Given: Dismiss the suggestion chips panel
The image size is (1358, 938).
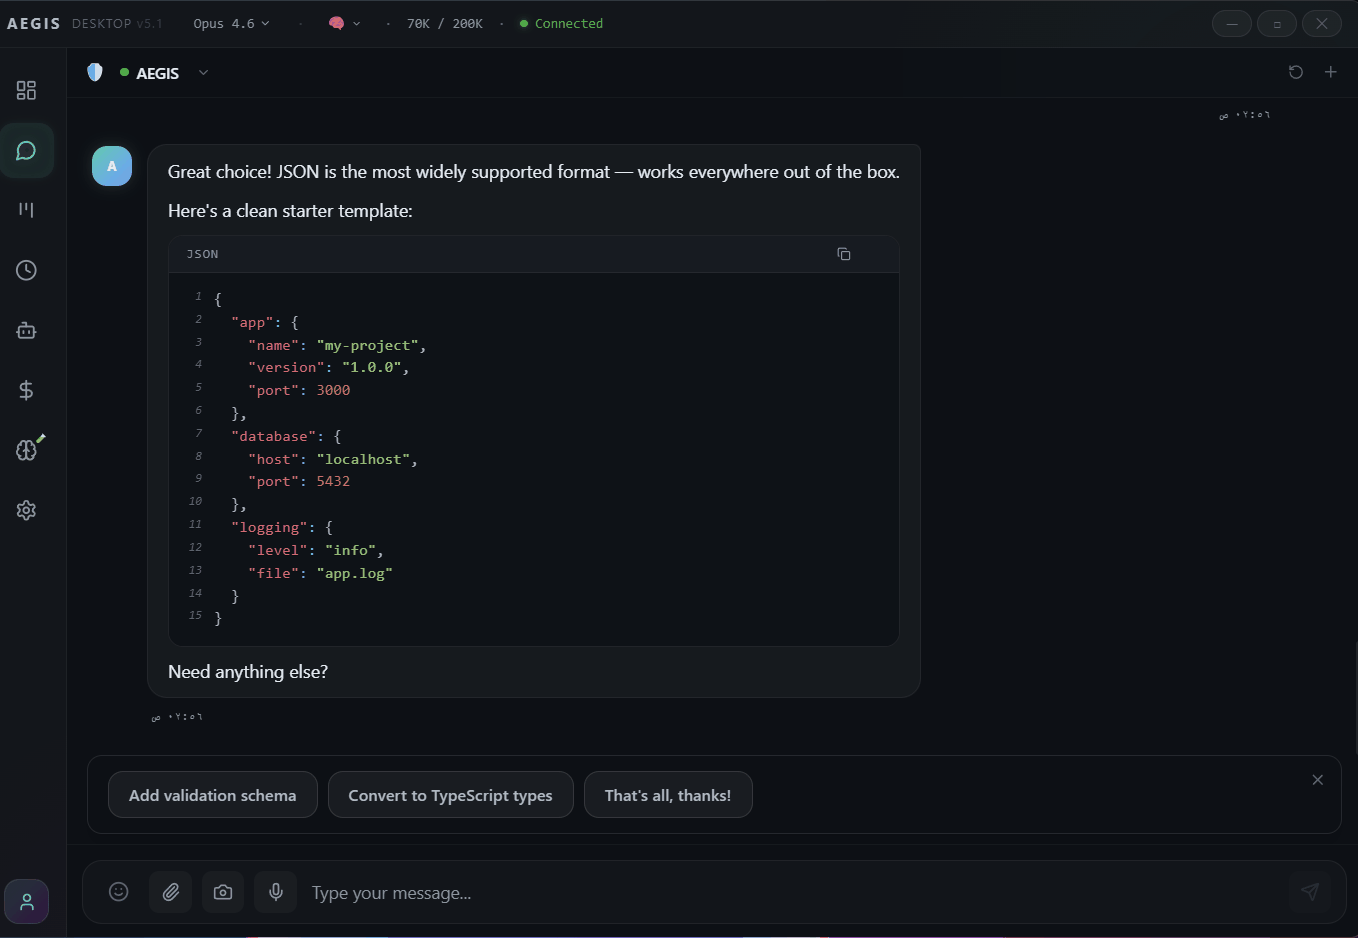Looking at the screenshot, I should (1318, 780).
